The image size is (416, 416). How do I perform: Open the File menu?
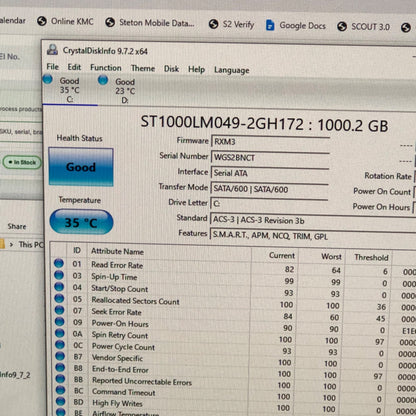[x=53, y=67]
